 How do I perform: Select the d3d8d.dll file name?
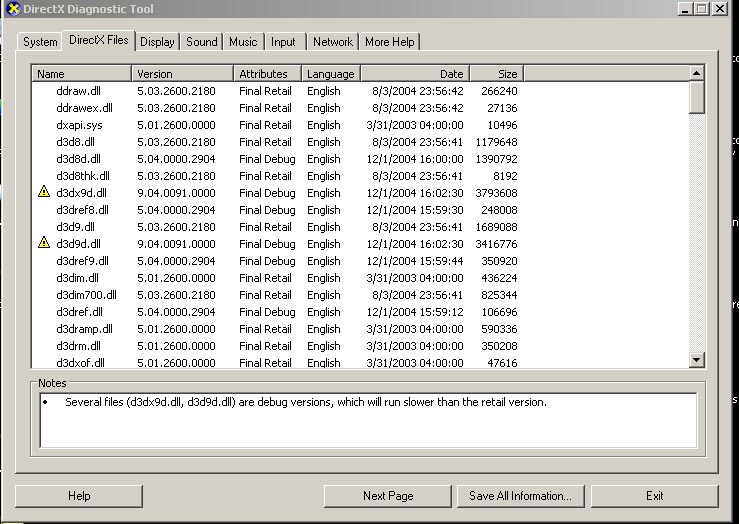pos(78,159)
